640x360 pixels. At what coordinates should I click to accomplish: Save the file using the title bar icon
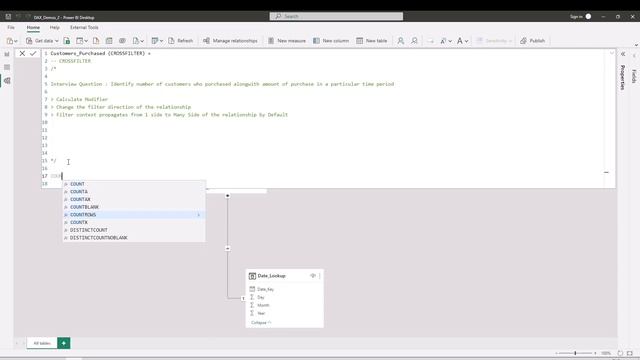click(8, 17)
